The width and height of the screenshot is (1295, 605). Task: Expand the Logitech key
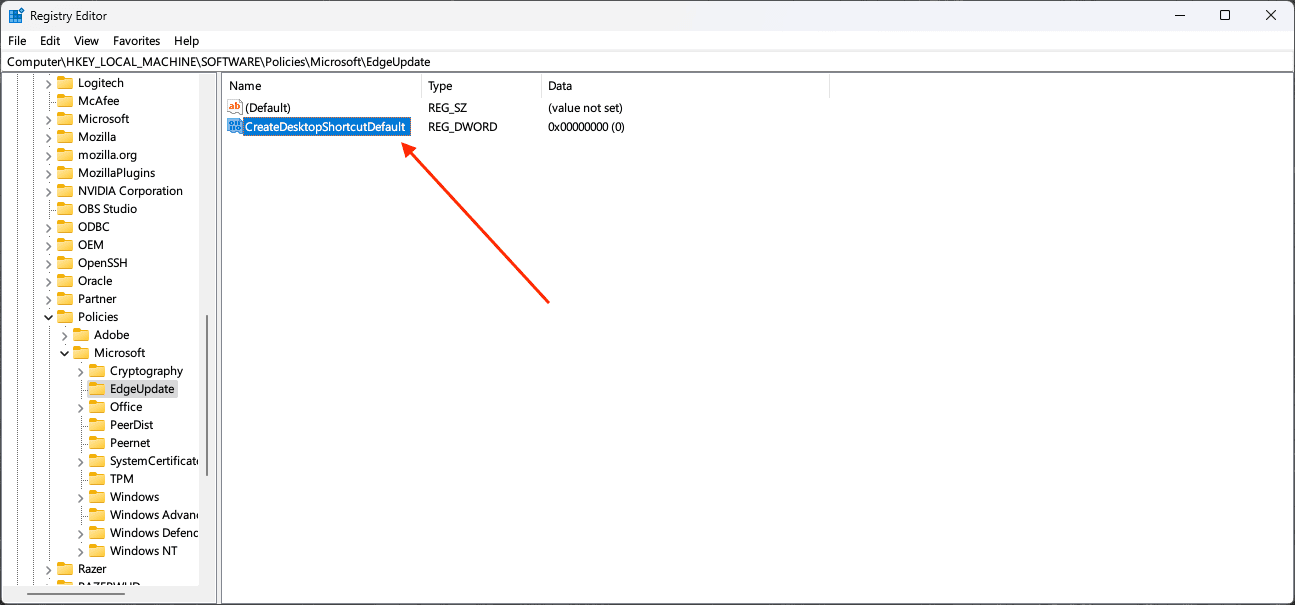48,83
